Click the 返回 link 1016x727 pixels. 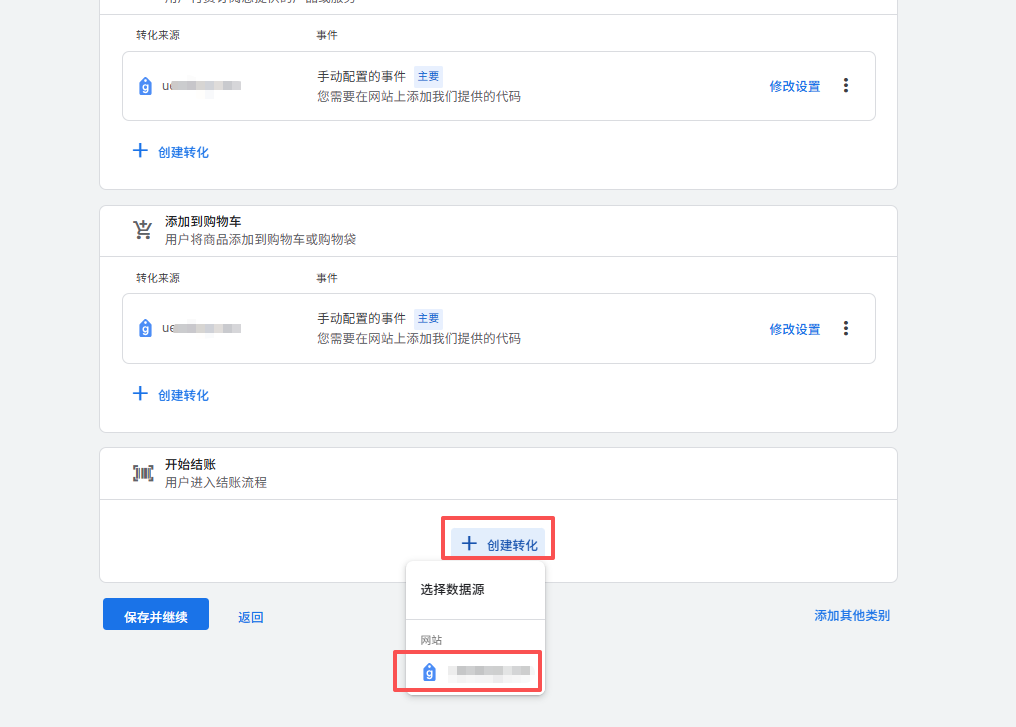(x=250, y=617)
